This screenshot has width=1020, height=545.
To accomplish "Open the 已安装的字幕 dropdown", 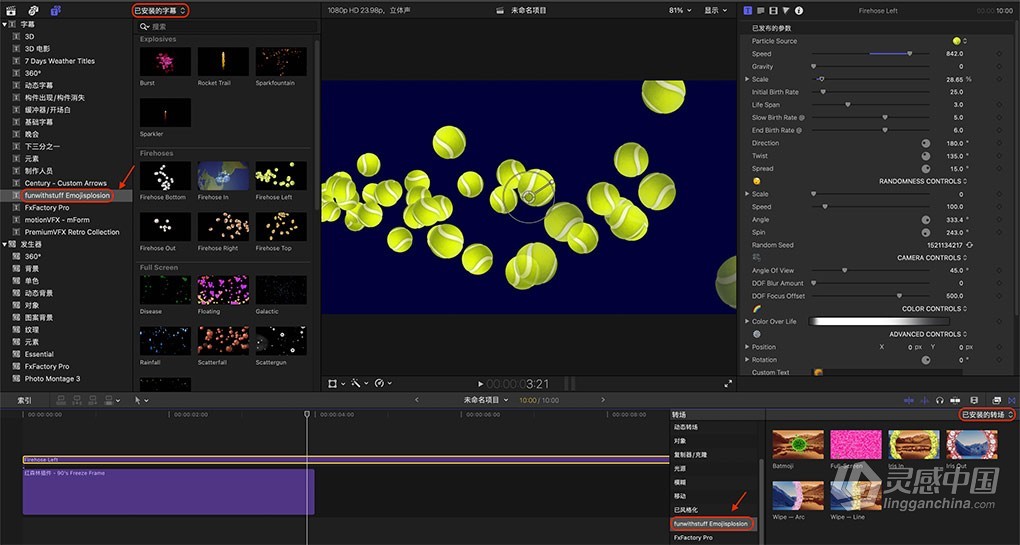I will point(160,10).
